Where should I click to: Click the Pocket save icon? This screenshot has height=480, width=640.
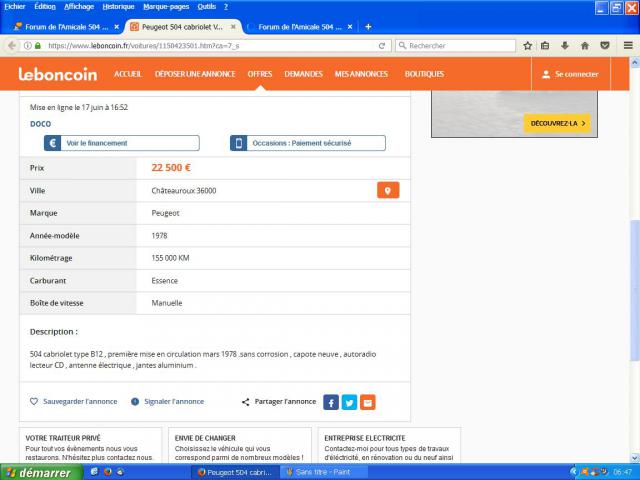605,46
